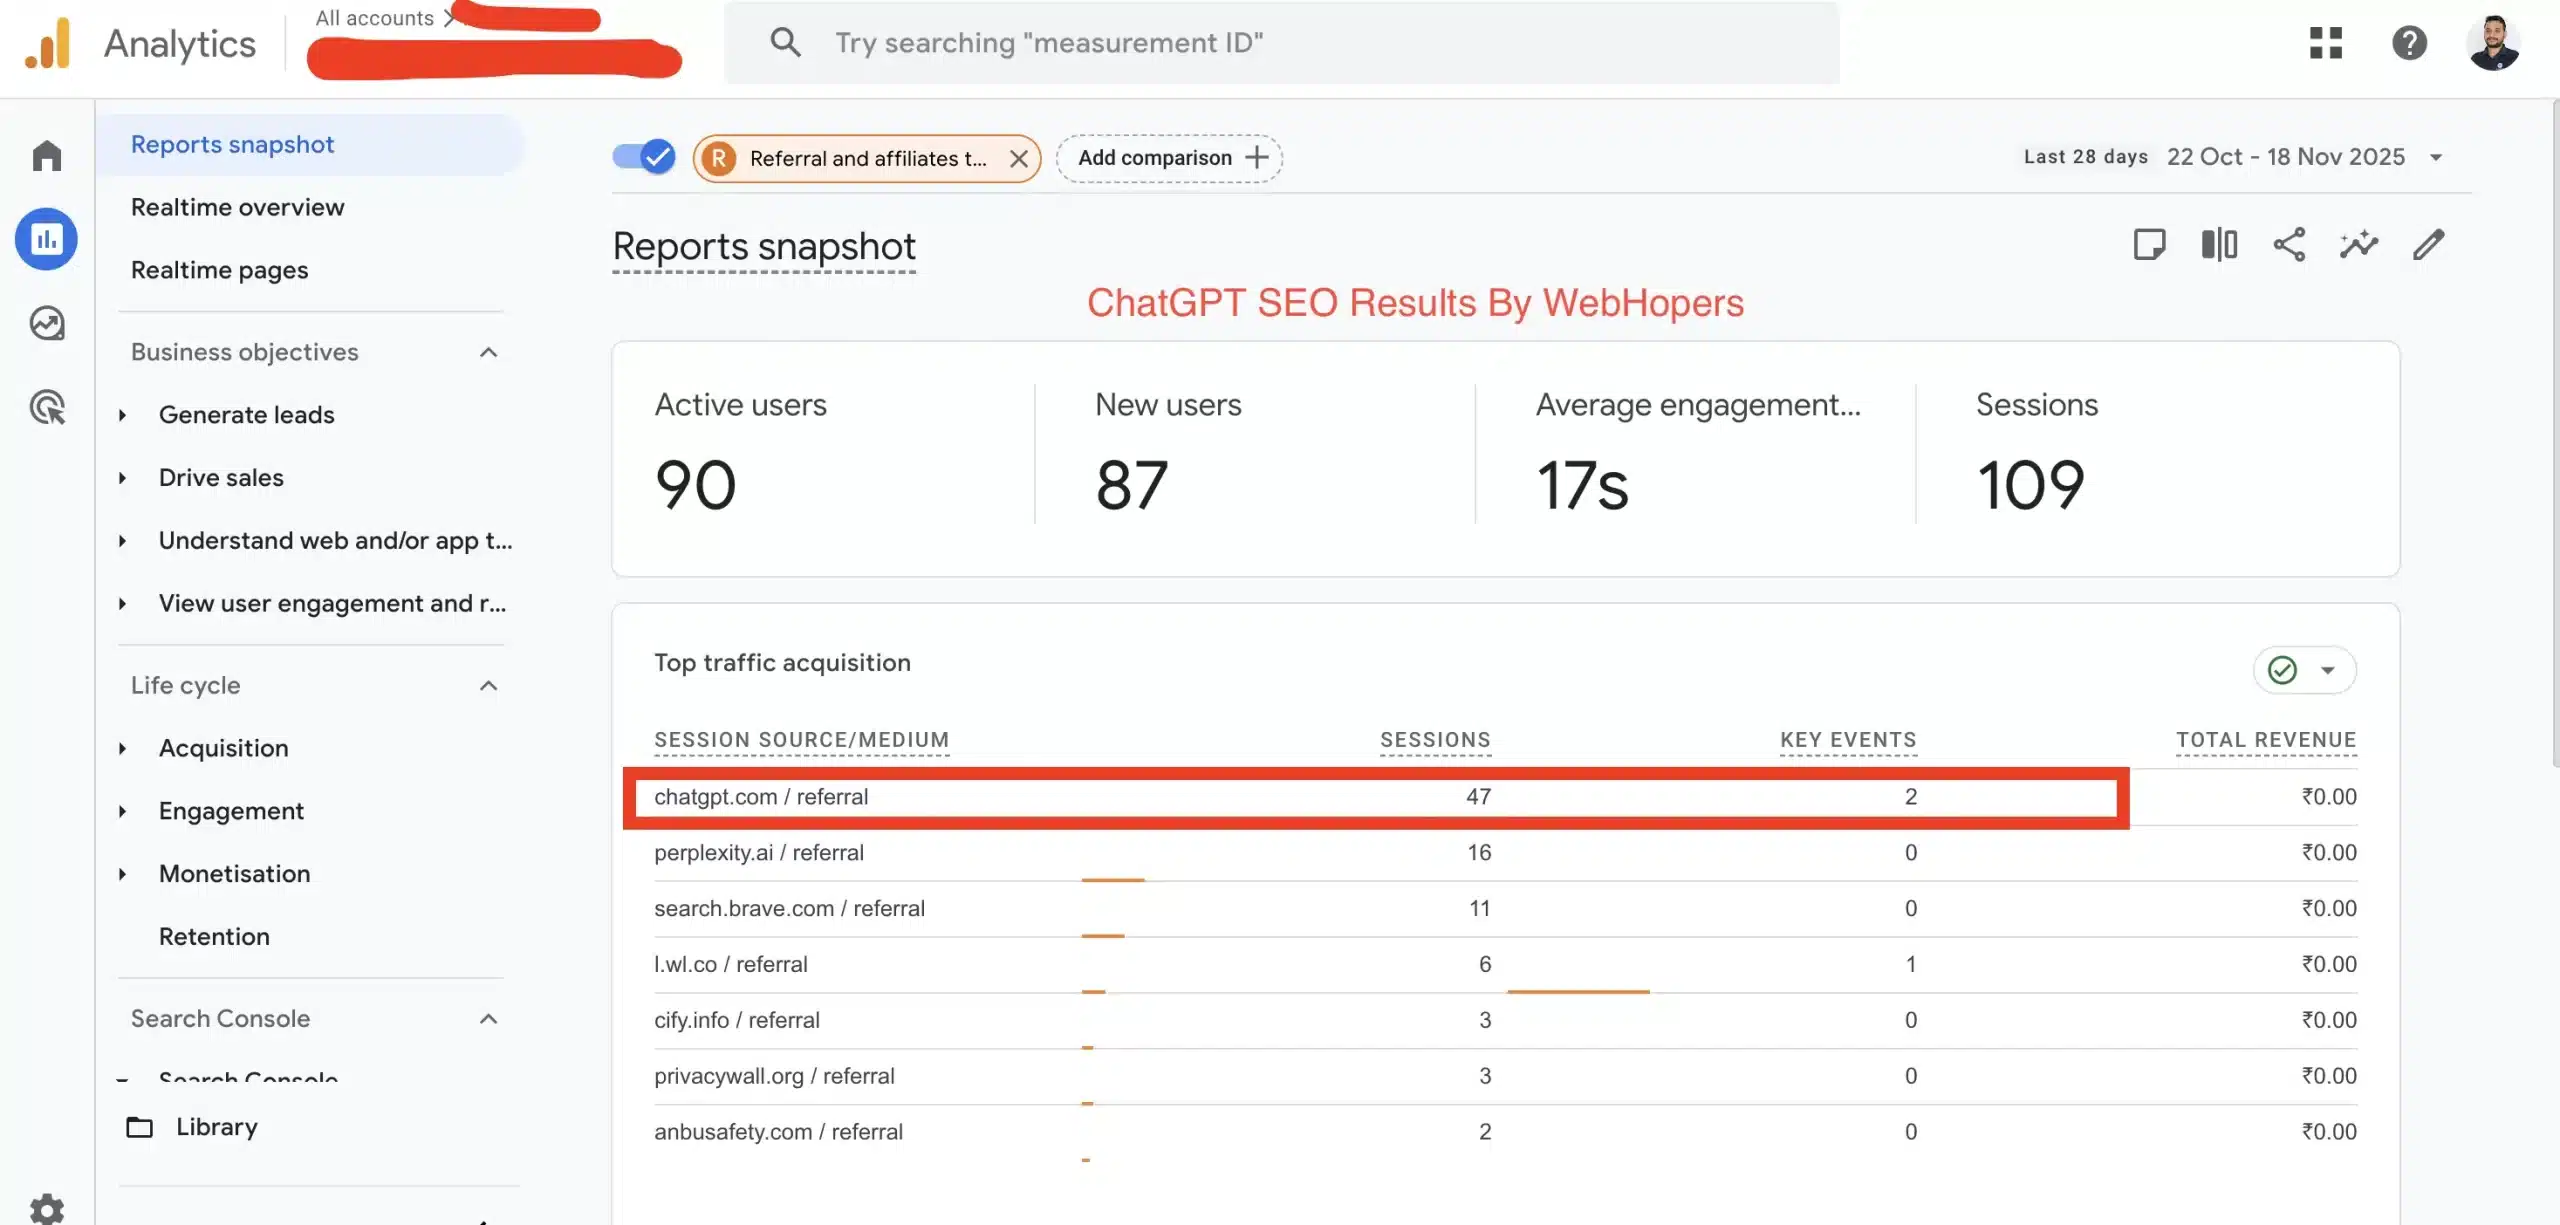Collapse the Life cycle section
This screenshot has height=1225, width=2560.
[x=488, y=685]
